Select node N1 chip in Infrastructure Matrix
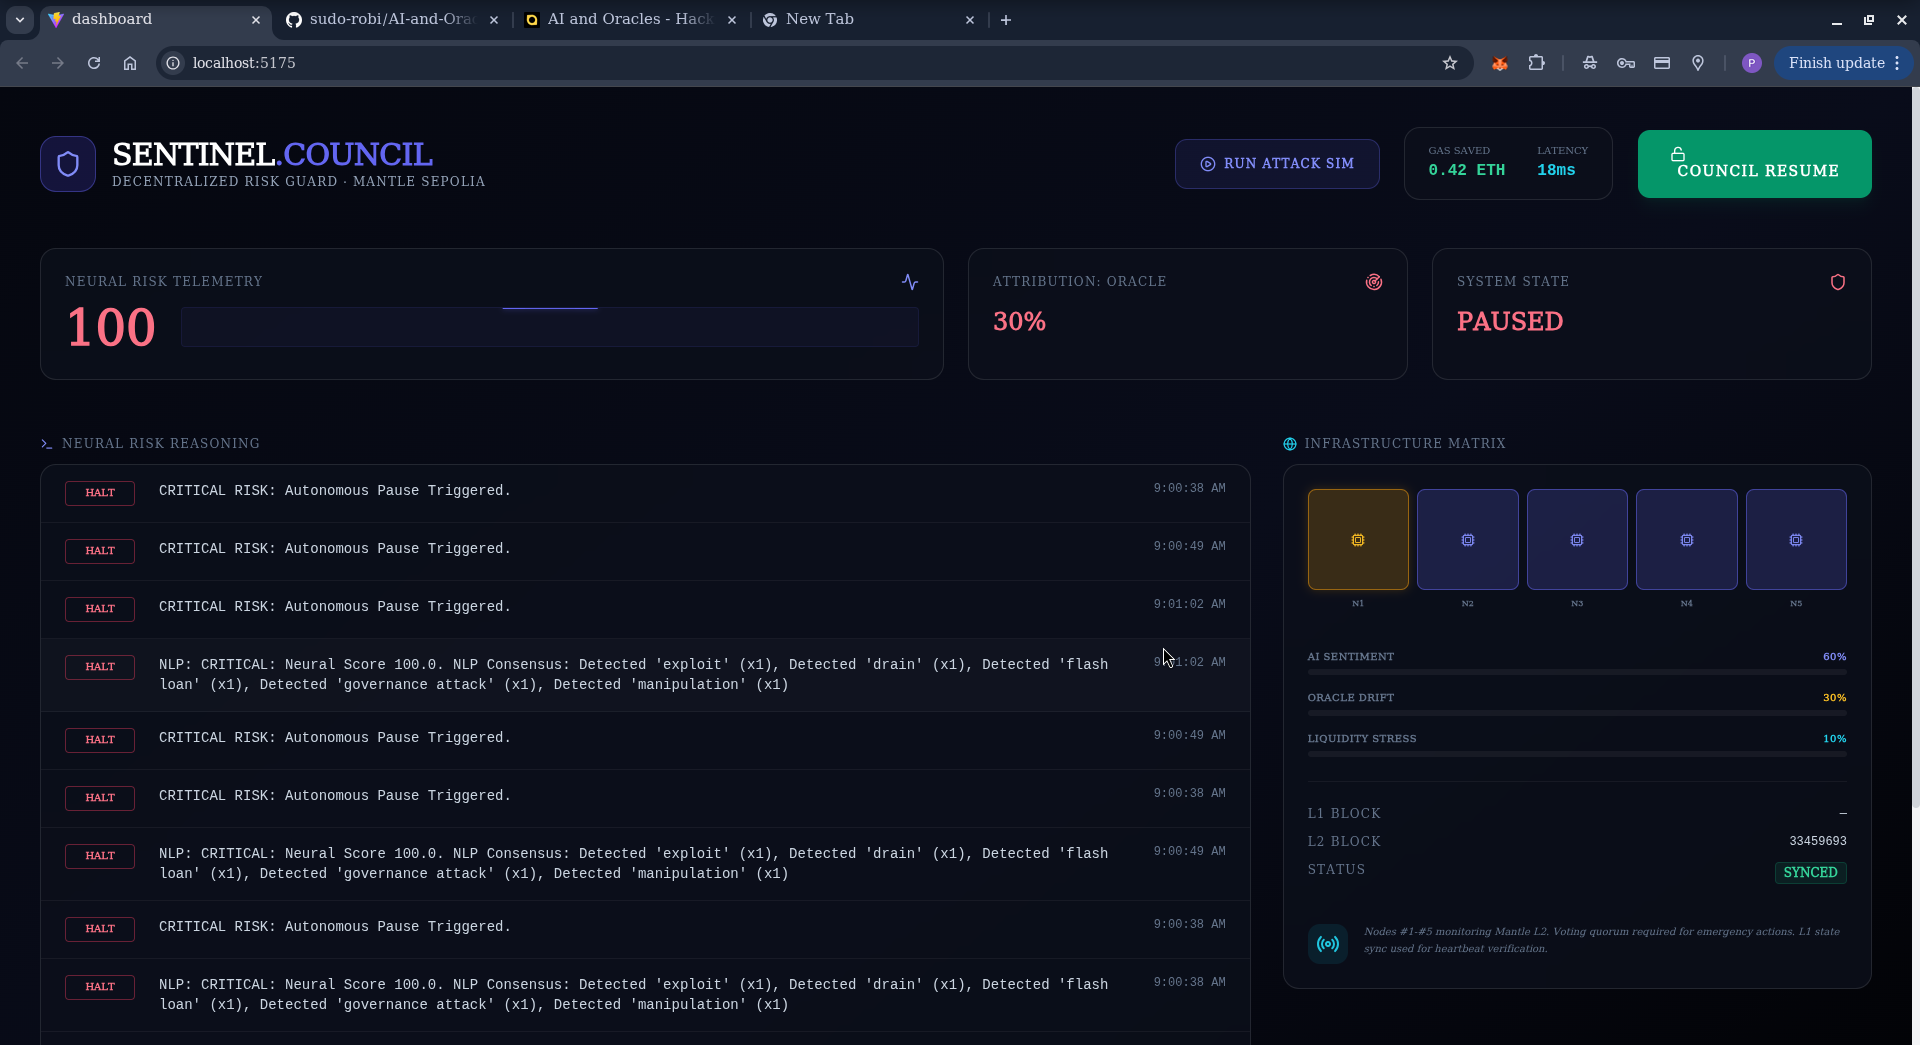Image resolution: width=1920 pixels, height=1045 pixels. coord(1358,540)
